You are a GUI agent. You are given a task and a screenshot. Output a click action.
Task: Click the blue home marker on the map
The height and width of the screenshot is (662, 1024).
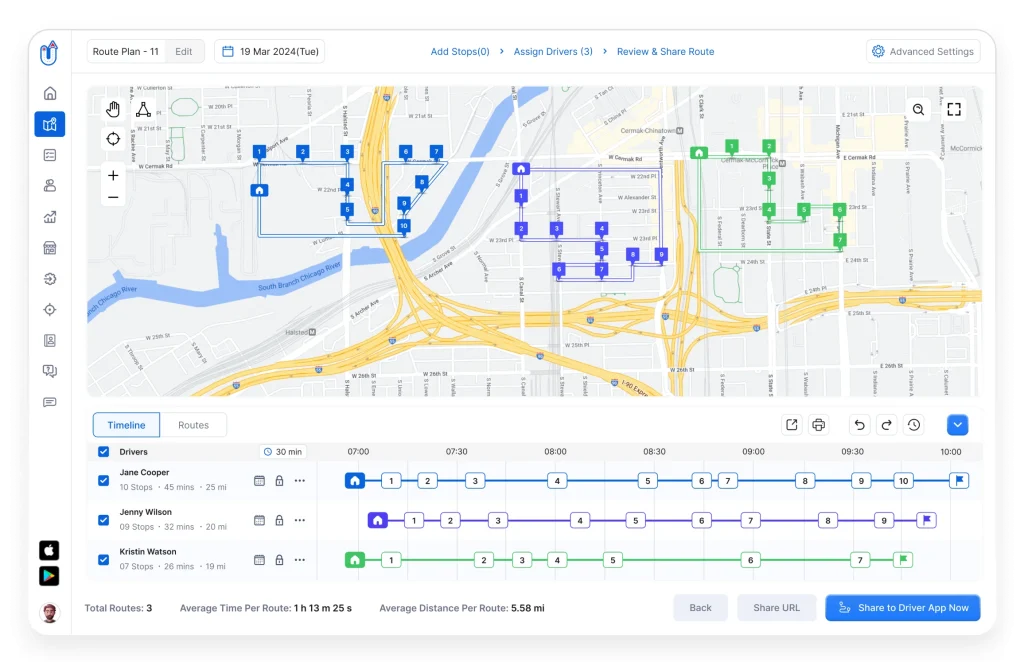pos(259,191)
